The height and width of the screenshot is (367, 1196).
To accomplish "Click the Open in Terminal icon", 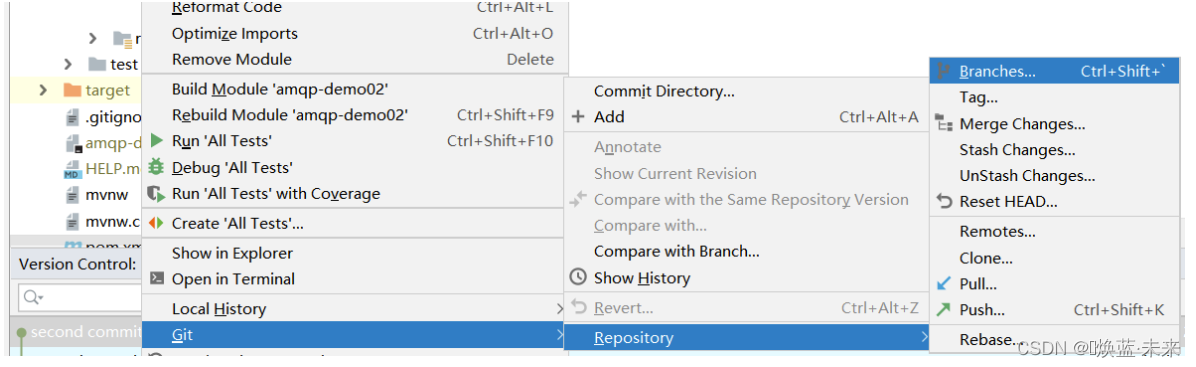I will [156, 278].
